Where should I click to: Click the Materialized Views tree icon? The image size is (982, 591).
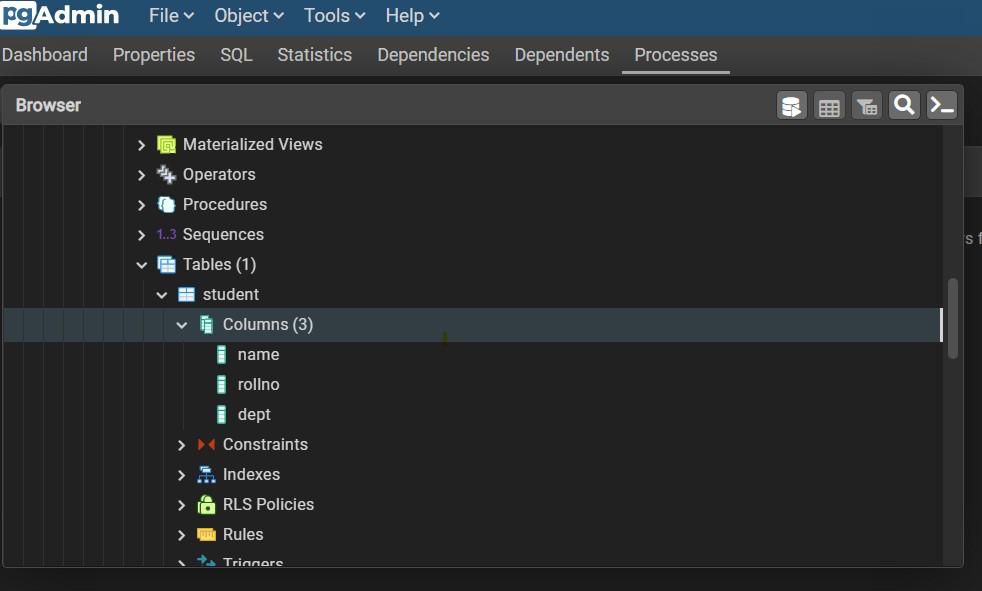166,144
